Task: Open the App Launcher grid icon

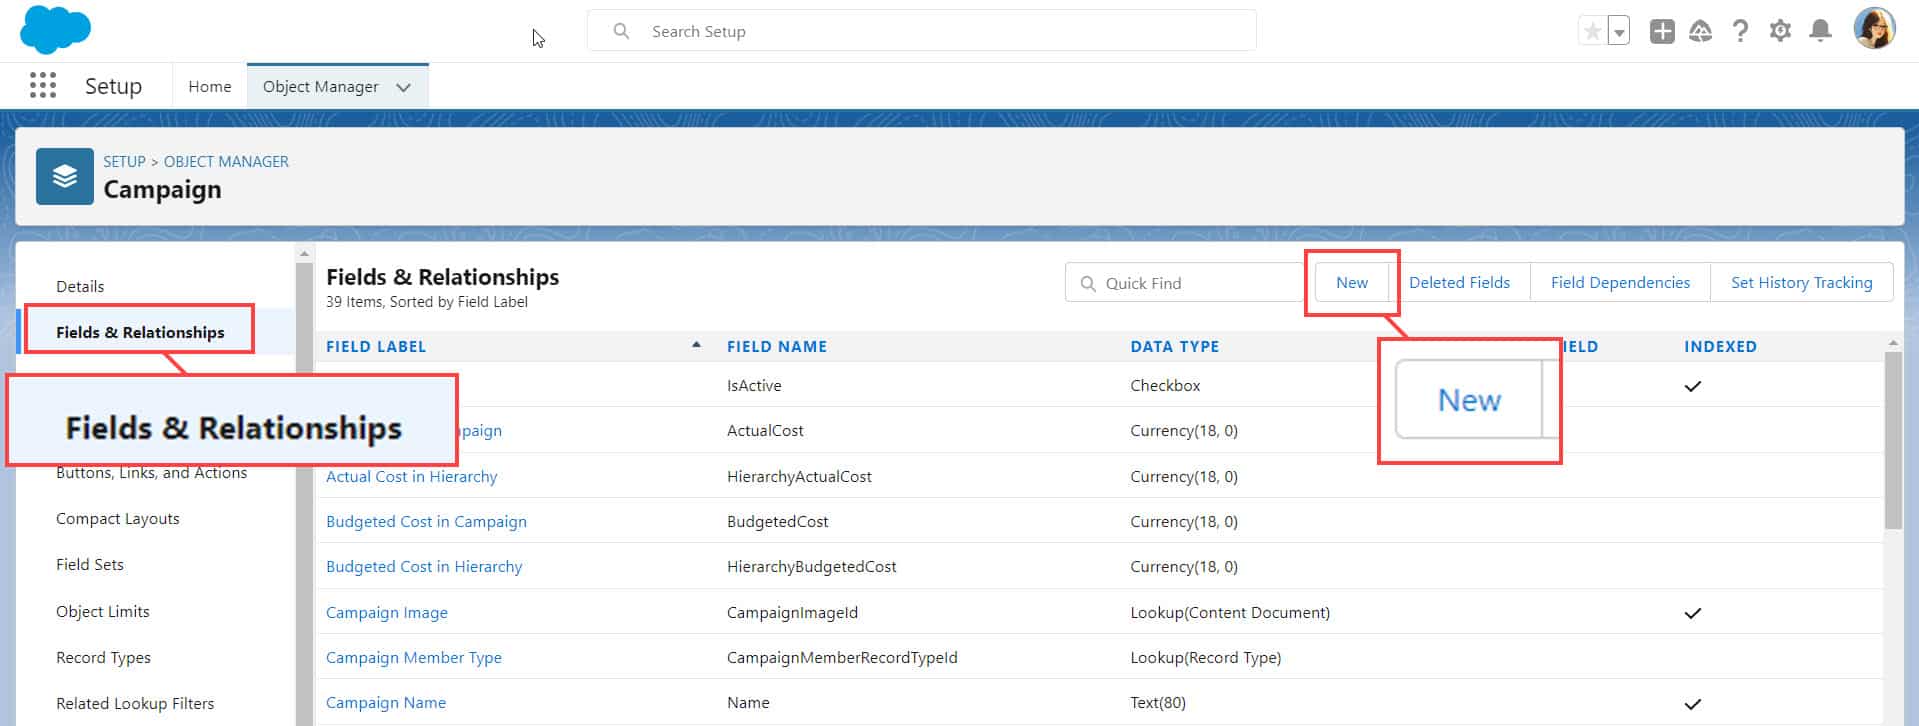Action: click(43, 86)
